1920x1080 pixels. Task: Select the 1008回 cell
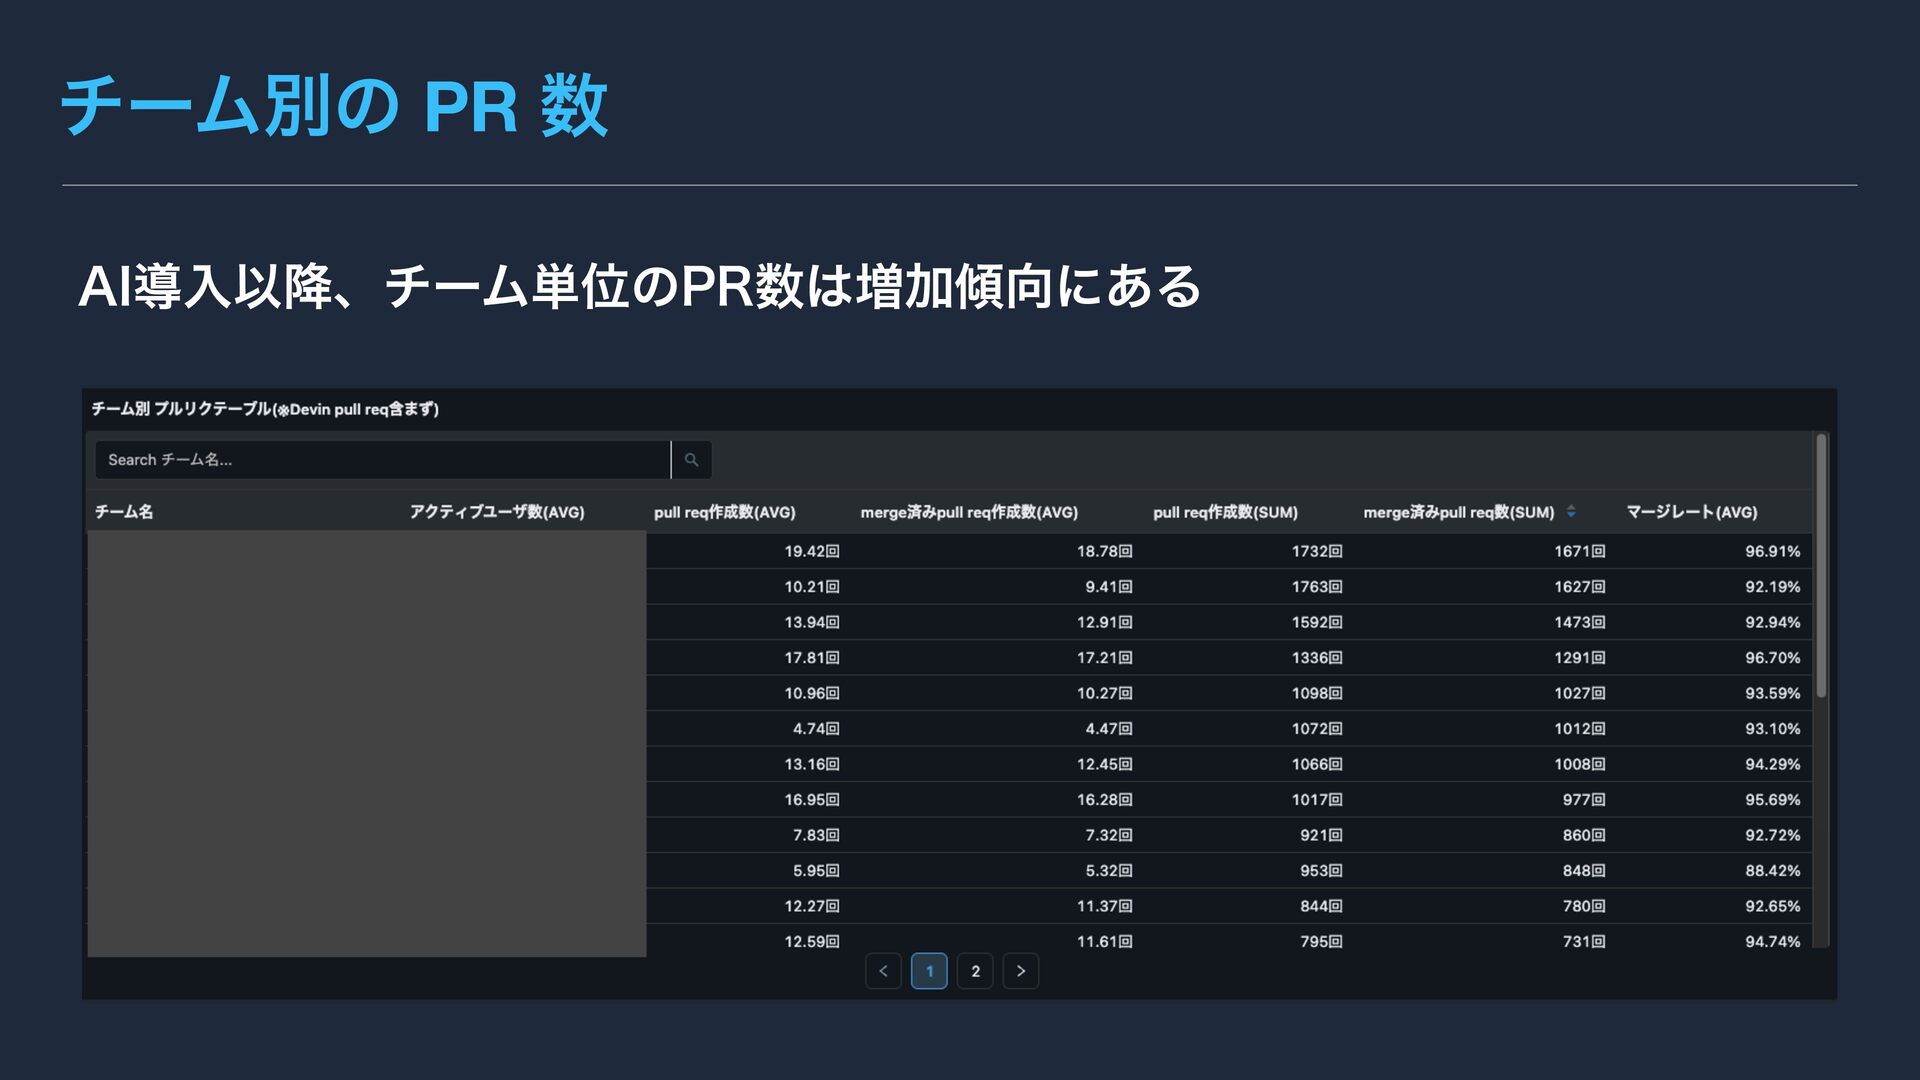(x=1580, y=764)
